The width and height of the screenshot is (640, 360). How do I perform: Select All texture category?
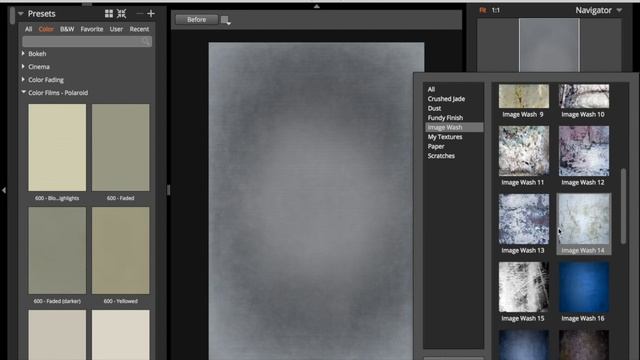(431, 89)
